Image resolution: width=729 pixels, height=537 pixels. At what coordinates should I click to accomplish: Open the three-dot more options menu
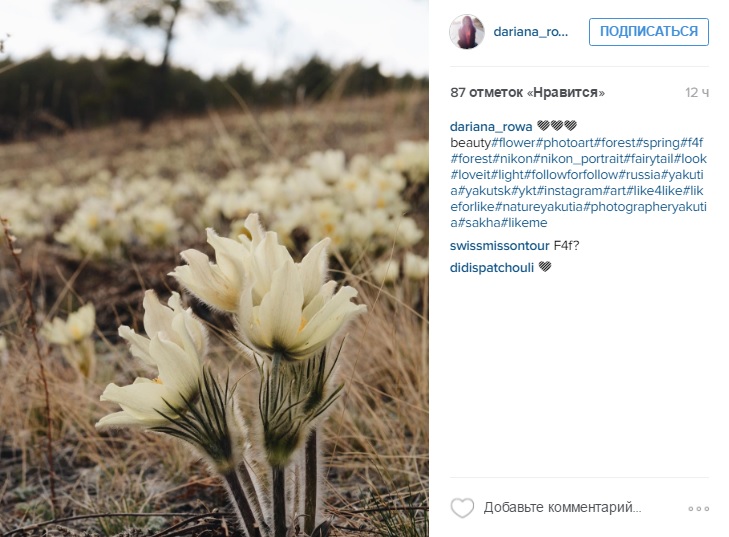[x=698, y=509]
